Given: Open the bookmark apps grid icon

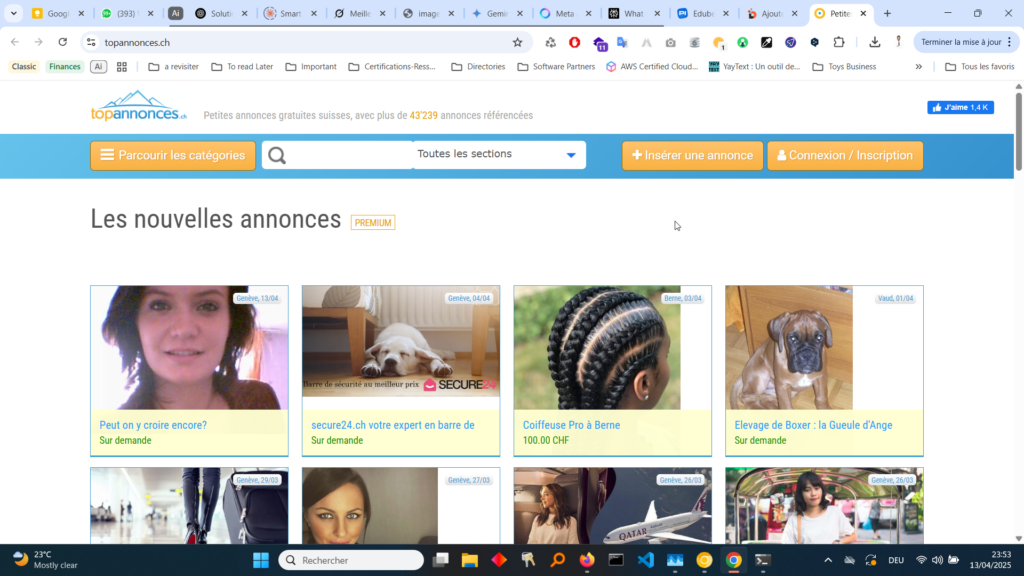Looking at the screenshot, I should [121, 67].
